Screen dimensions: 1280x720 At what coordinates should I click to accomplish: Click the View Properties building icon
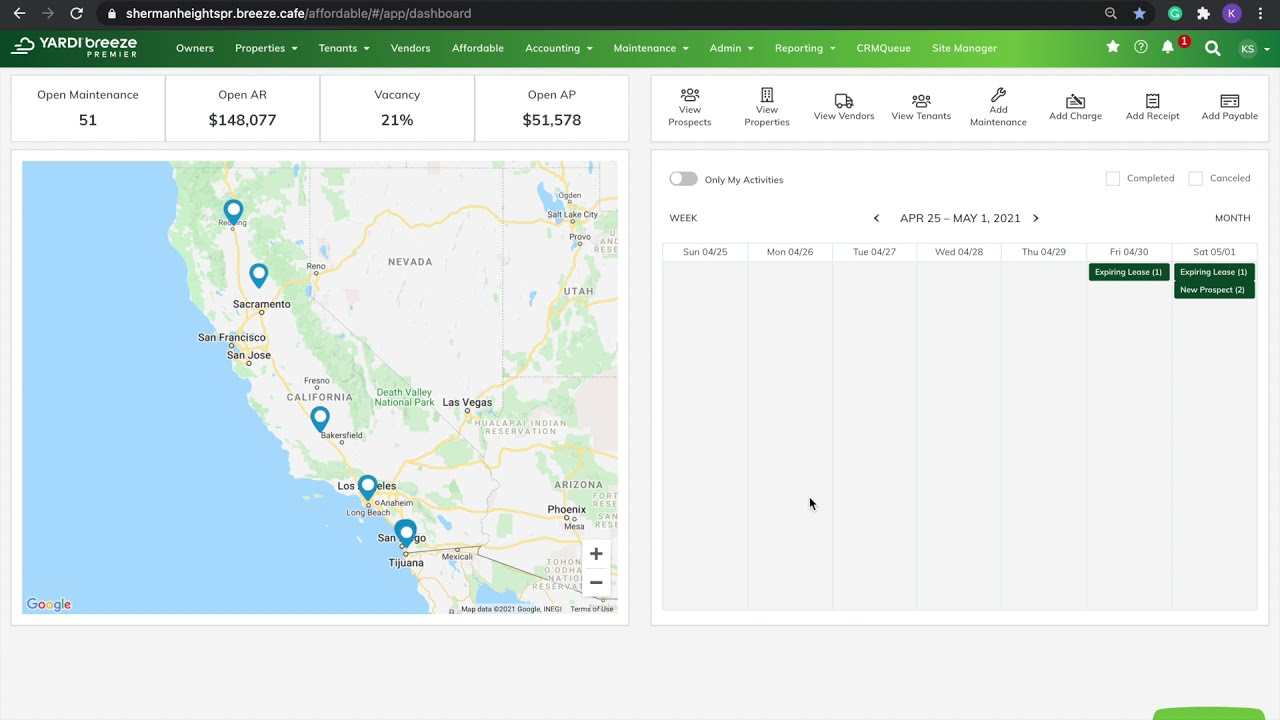pyautogui.click(x=767, y=95)
